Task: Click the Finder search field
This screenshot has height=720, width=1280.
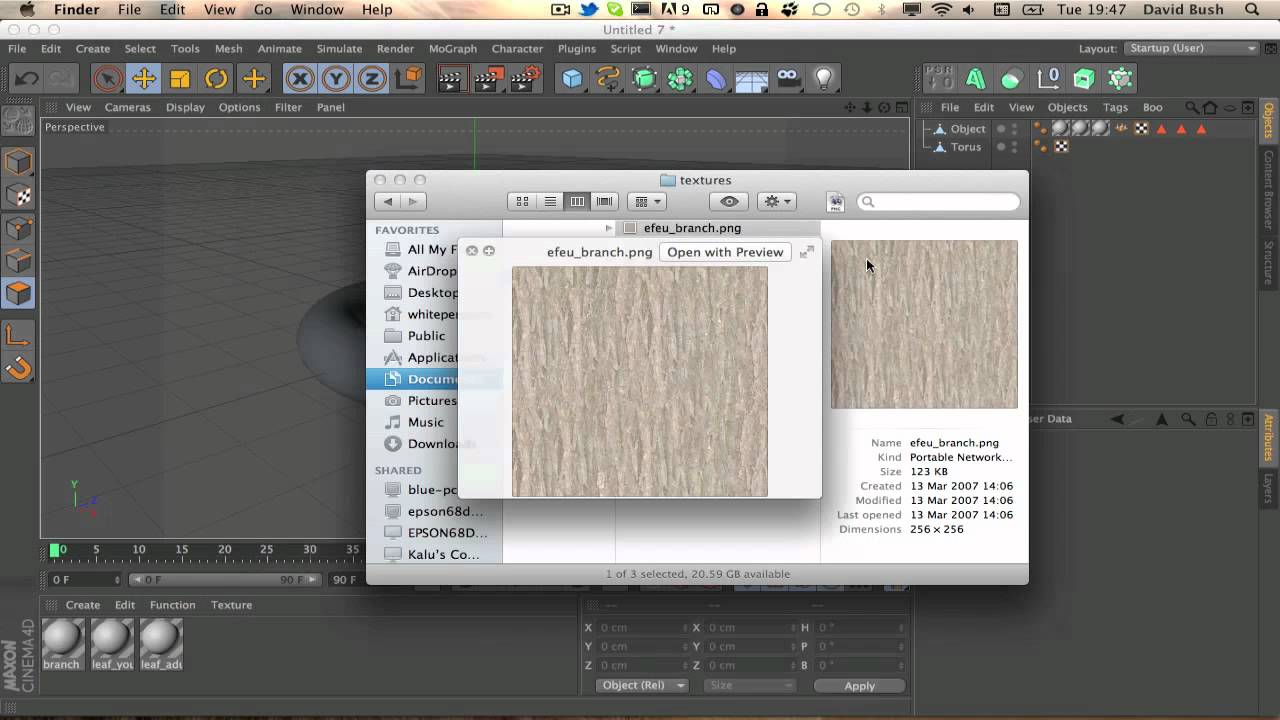Action: (938, 202)
